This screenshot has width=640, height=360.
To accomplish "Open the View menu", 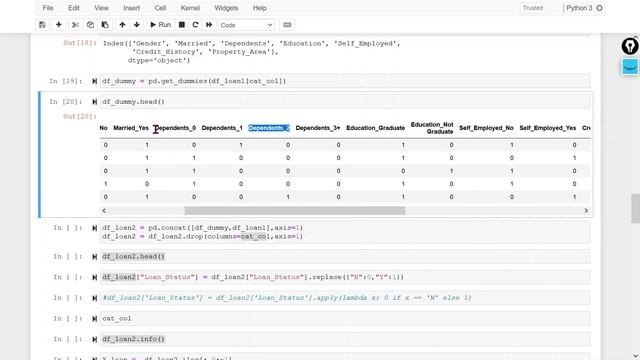I will [x=101, y=8].
